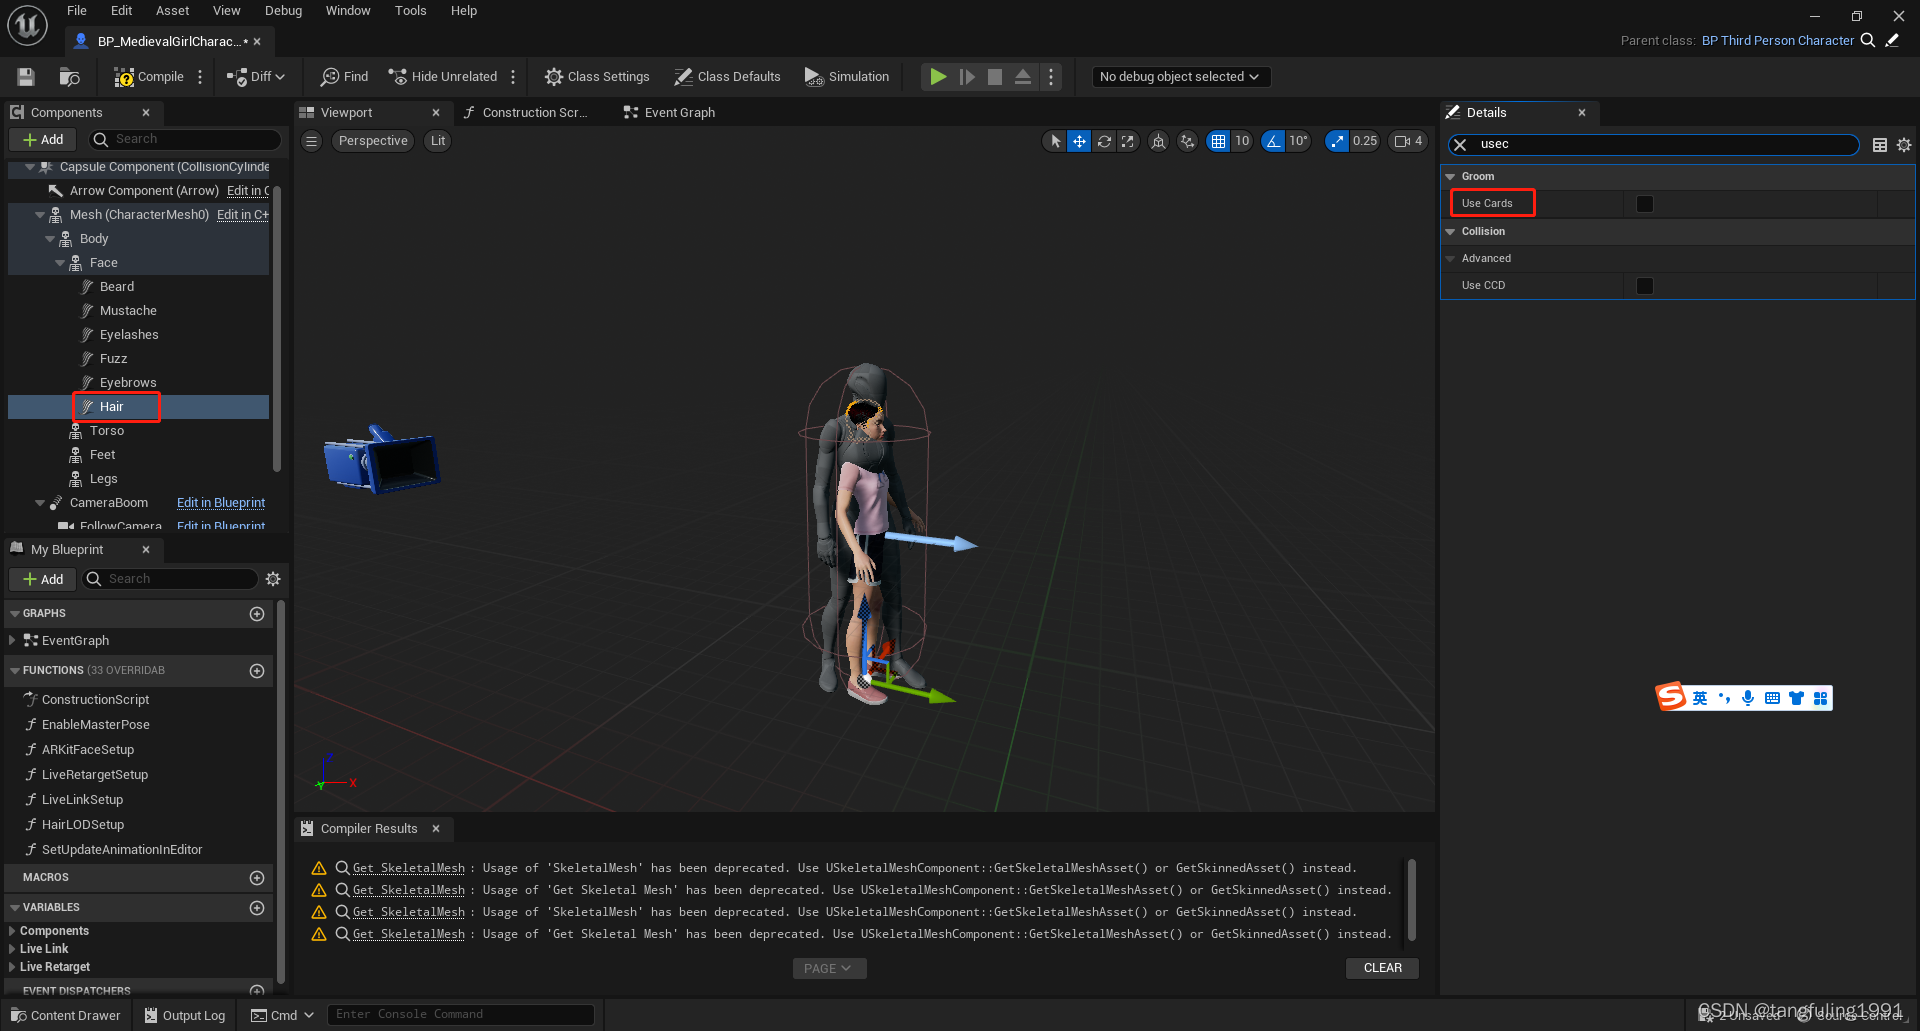This screenshot has height=1031, width=1920.
Task: Toggle grid snapping in viewport
Action: (x=1218, y=141)
